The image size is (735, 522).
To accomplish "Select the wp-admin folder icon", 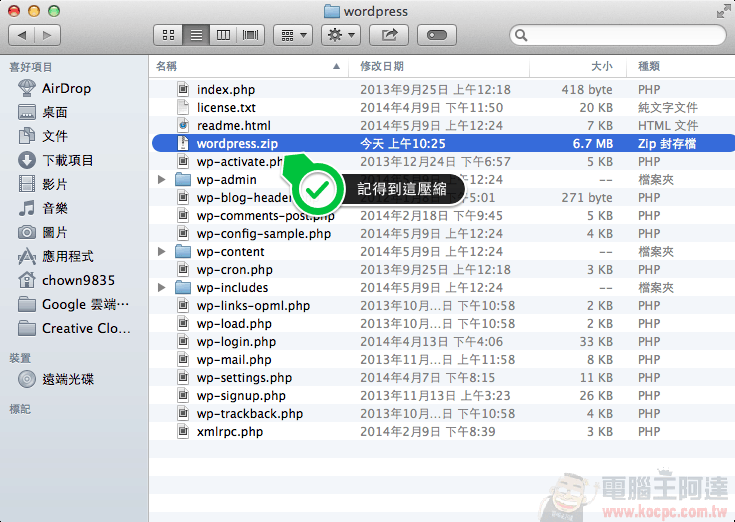I will coord(183,179).
